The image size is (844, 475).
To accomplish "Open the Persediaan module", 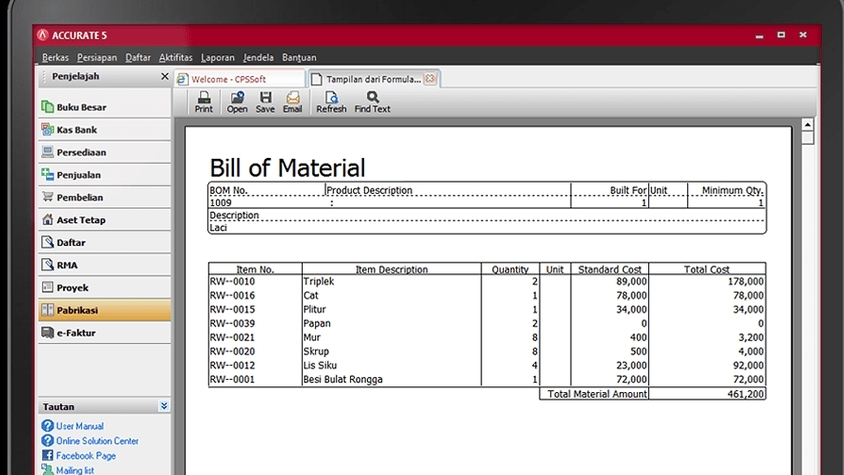I will [x=104, y=152].
